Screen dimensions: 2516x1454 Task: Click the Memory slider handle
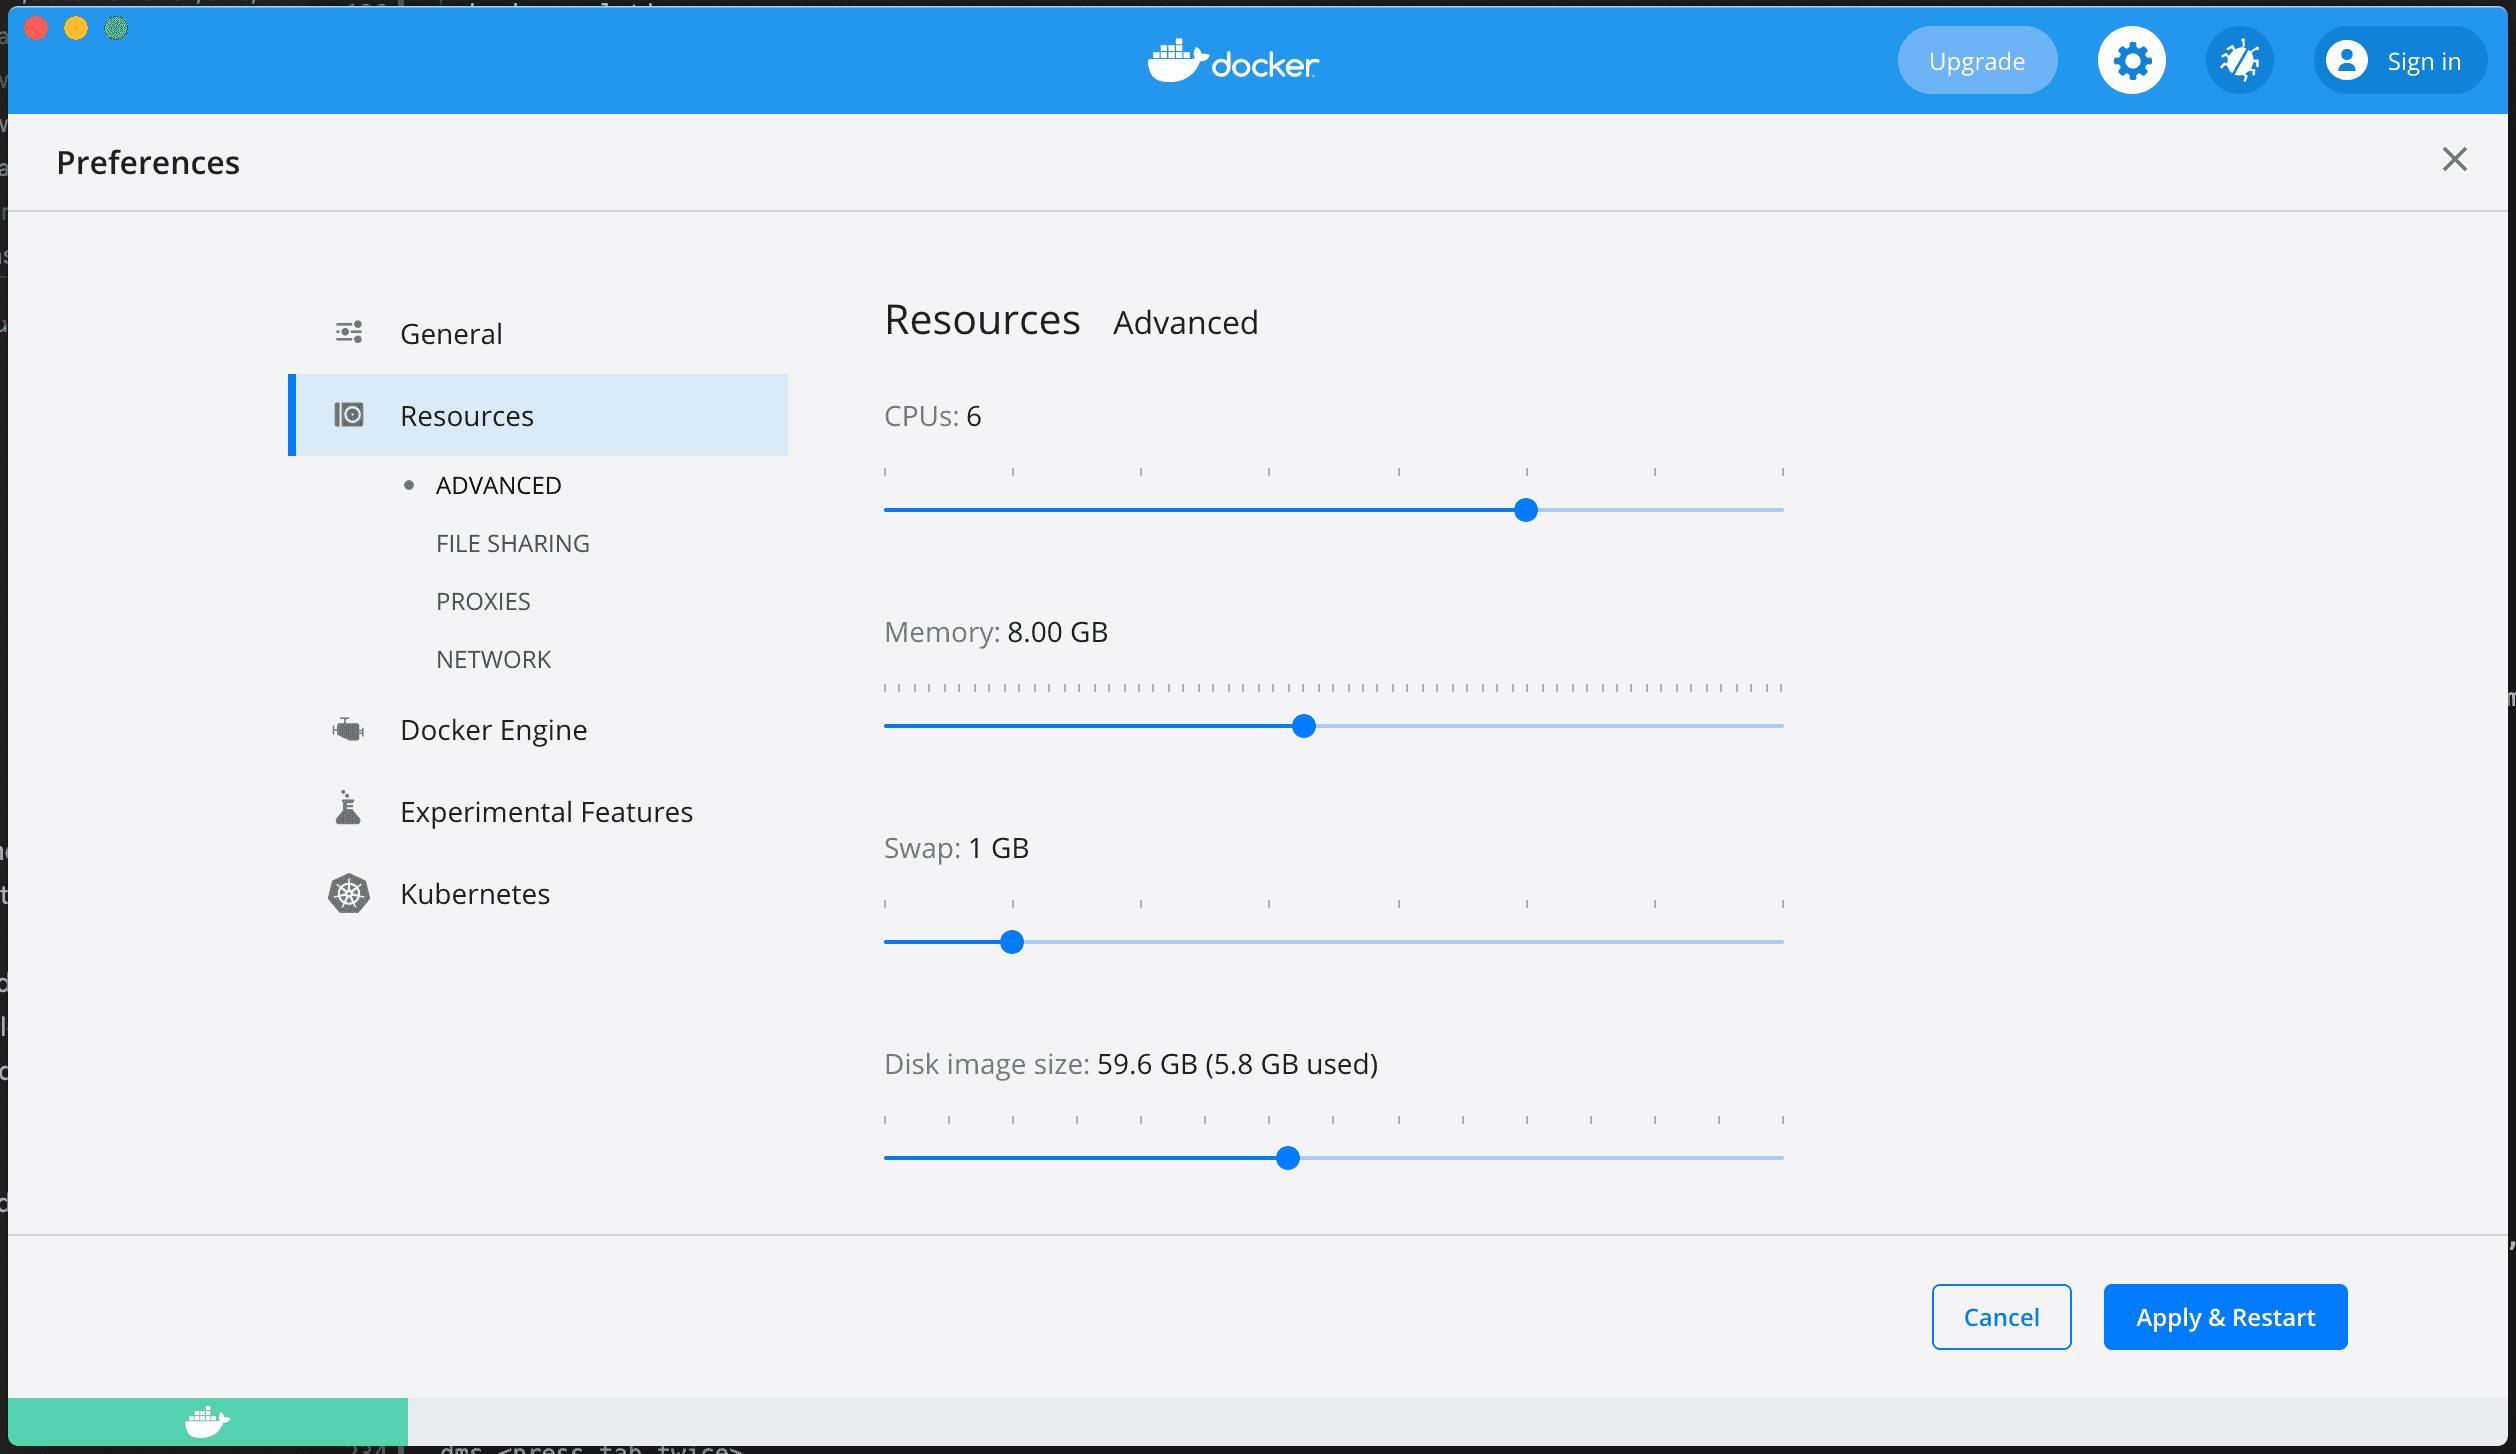[1303, 726]
